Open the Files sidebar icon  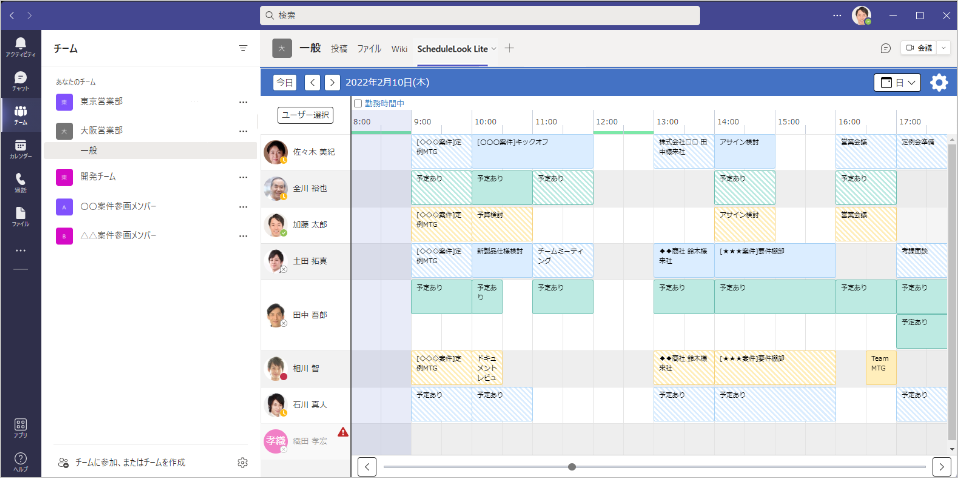(20, 217)
